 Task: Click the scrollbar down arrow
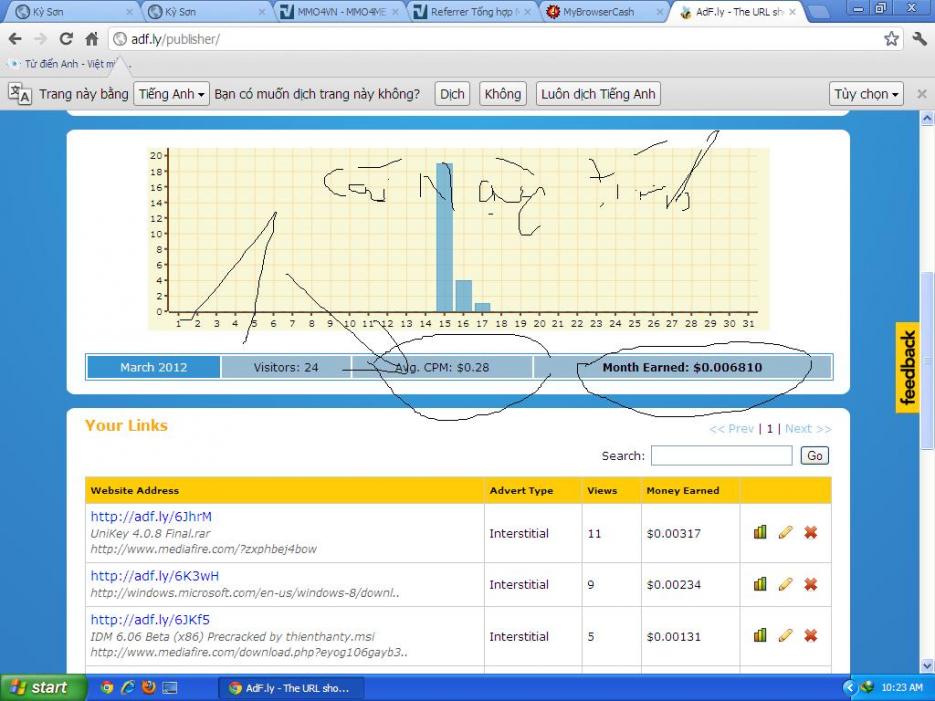coord(927,666)
